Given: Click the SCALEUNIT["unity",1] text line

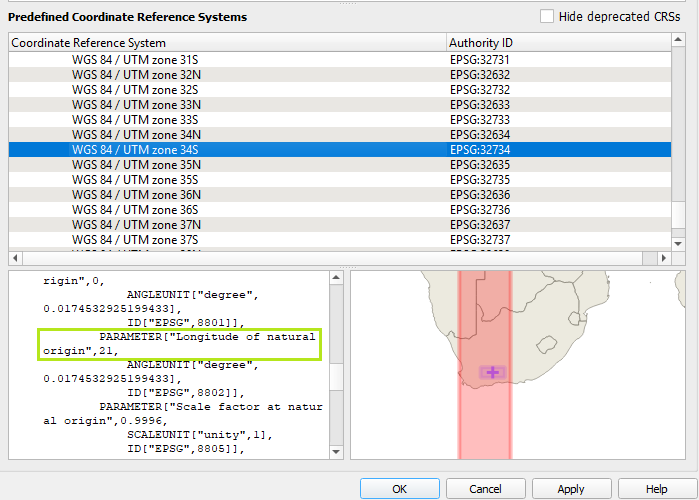Looking at the screenshot, I should (200, 434).
